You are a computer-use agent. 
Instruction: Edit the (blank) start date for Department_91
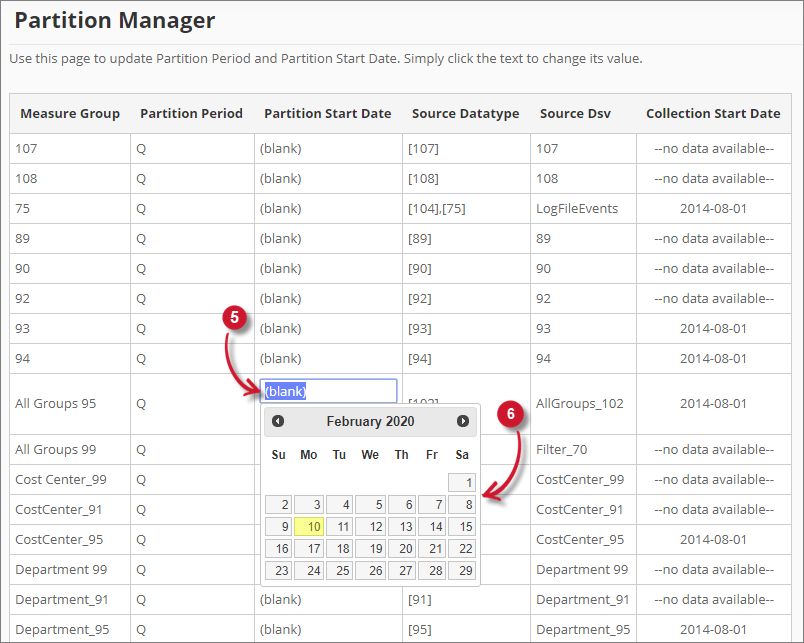(280, 599)
